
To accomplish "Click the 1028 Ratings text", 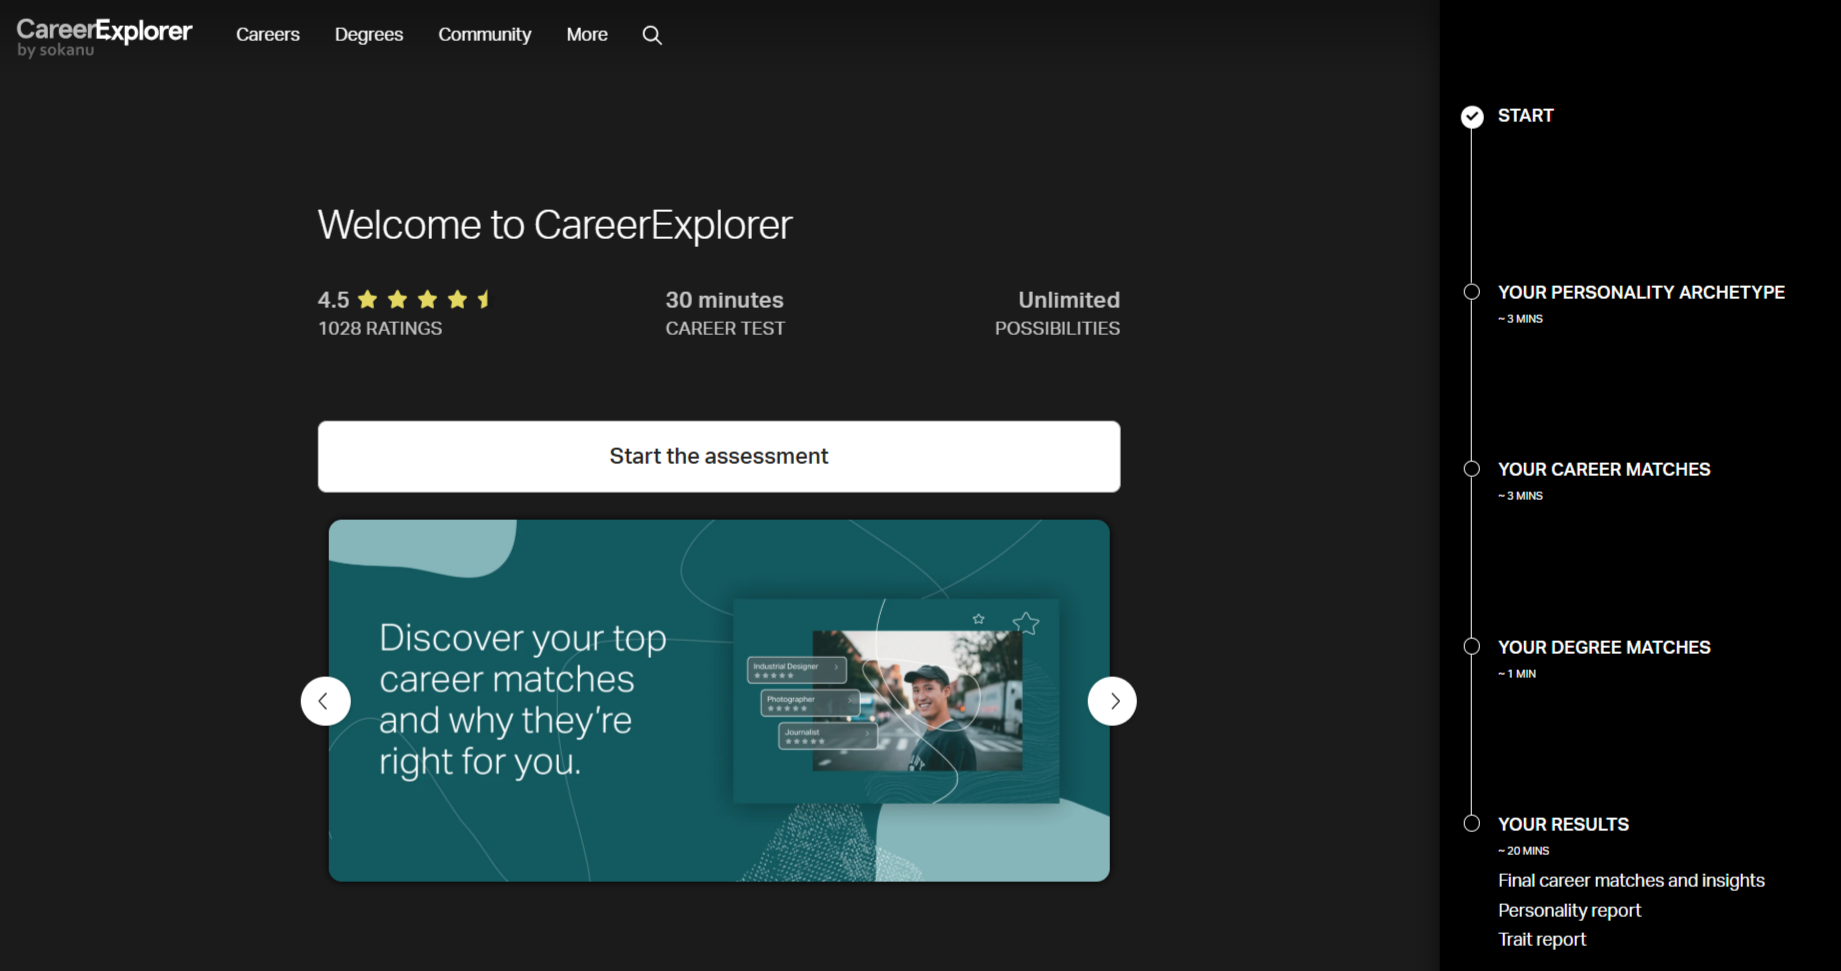I will (x=380, y=328).
